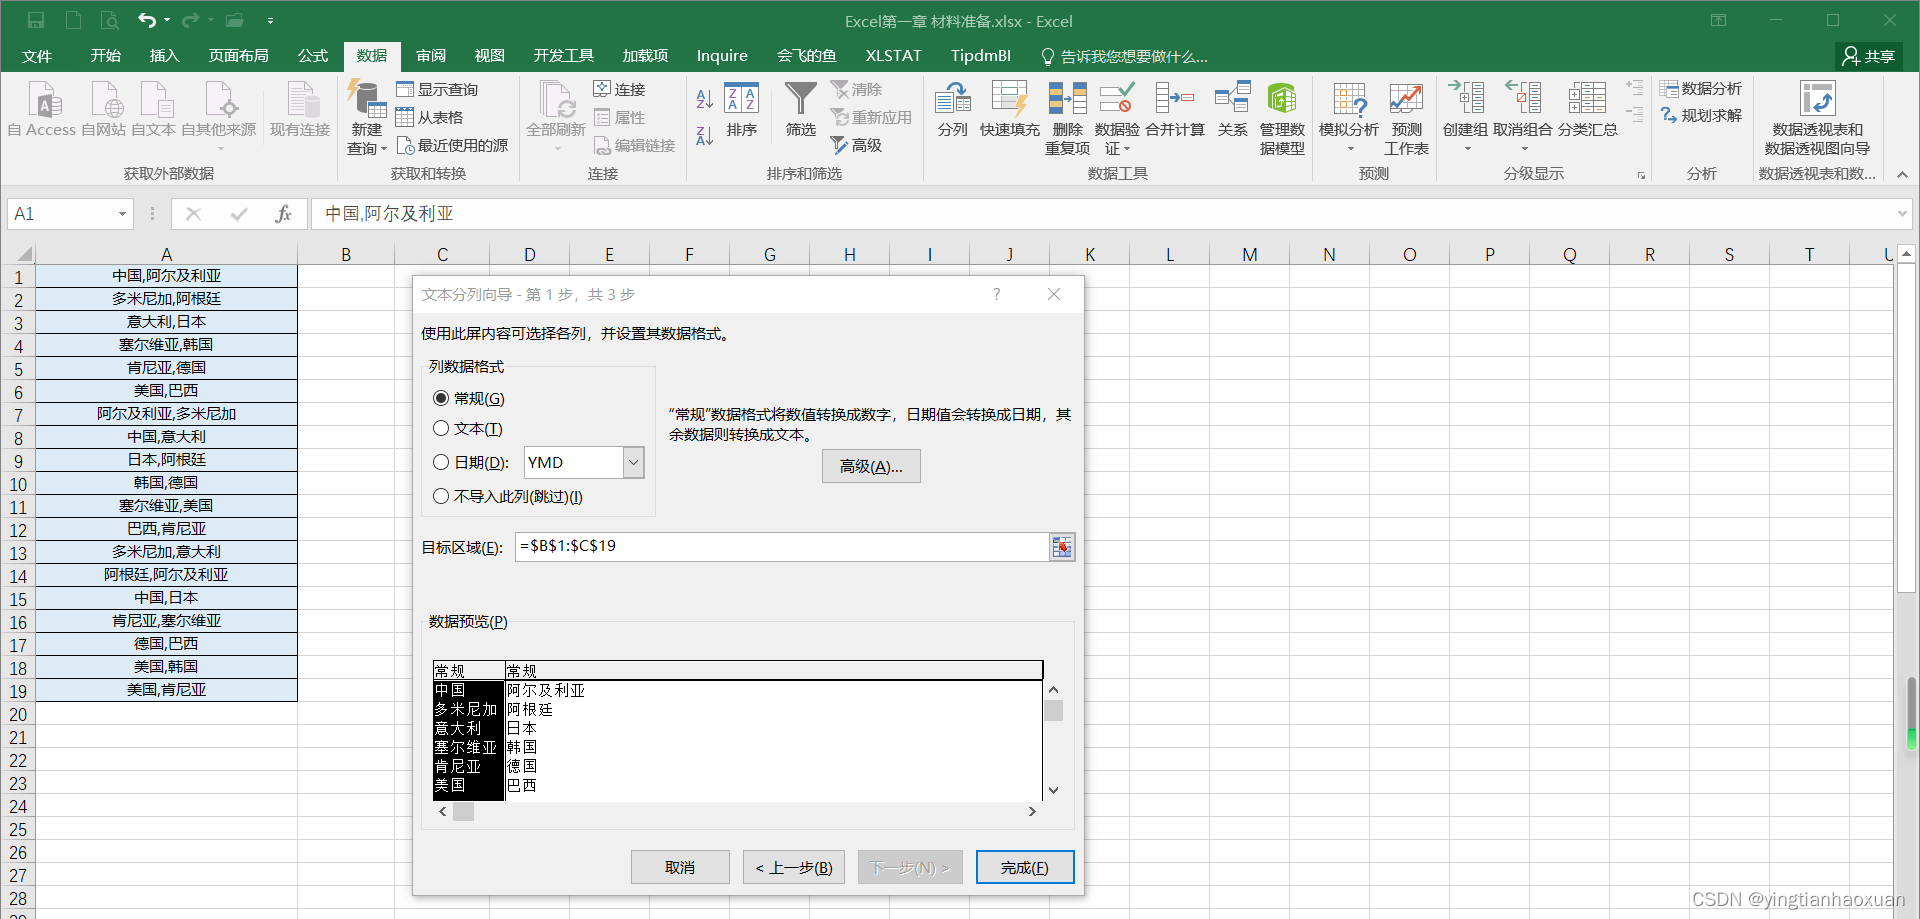Image resolution: width=1920 pixels, height=919 pixels.
Task: Open the File (文件) tab
Action: tap(37, 56)
